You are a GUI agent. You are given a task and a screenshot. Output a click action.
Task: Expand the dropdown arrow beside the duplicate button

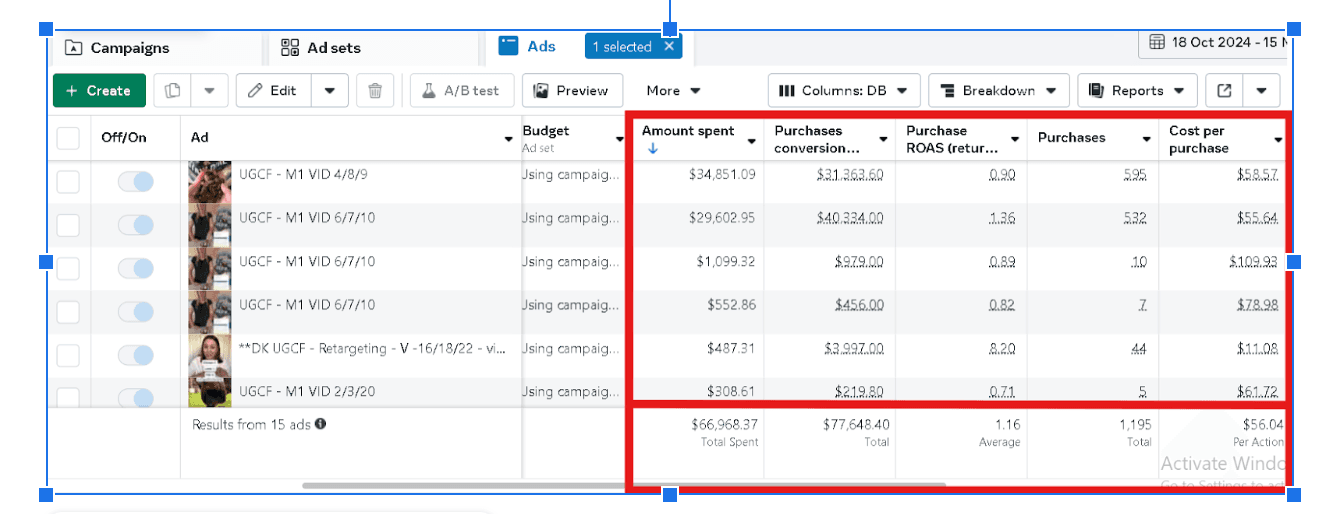click(209, 90)
